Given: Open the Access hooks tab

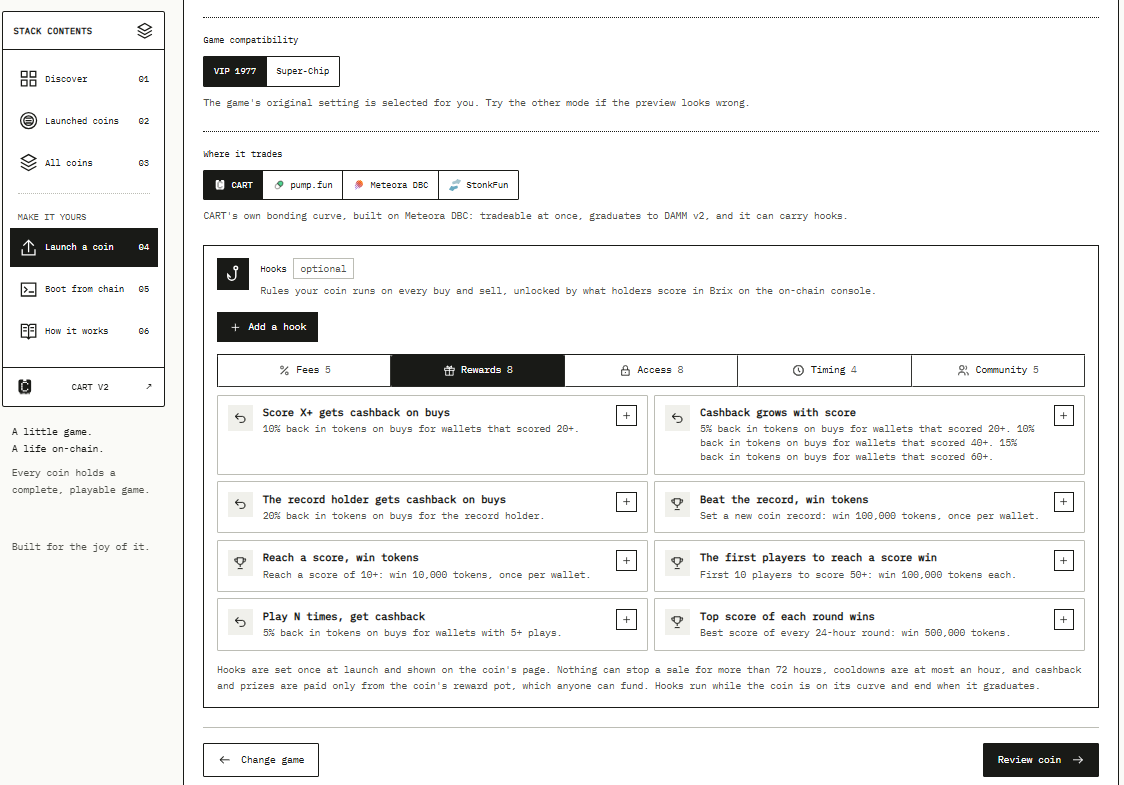Looking at the screenshot, I should (651, 370).
